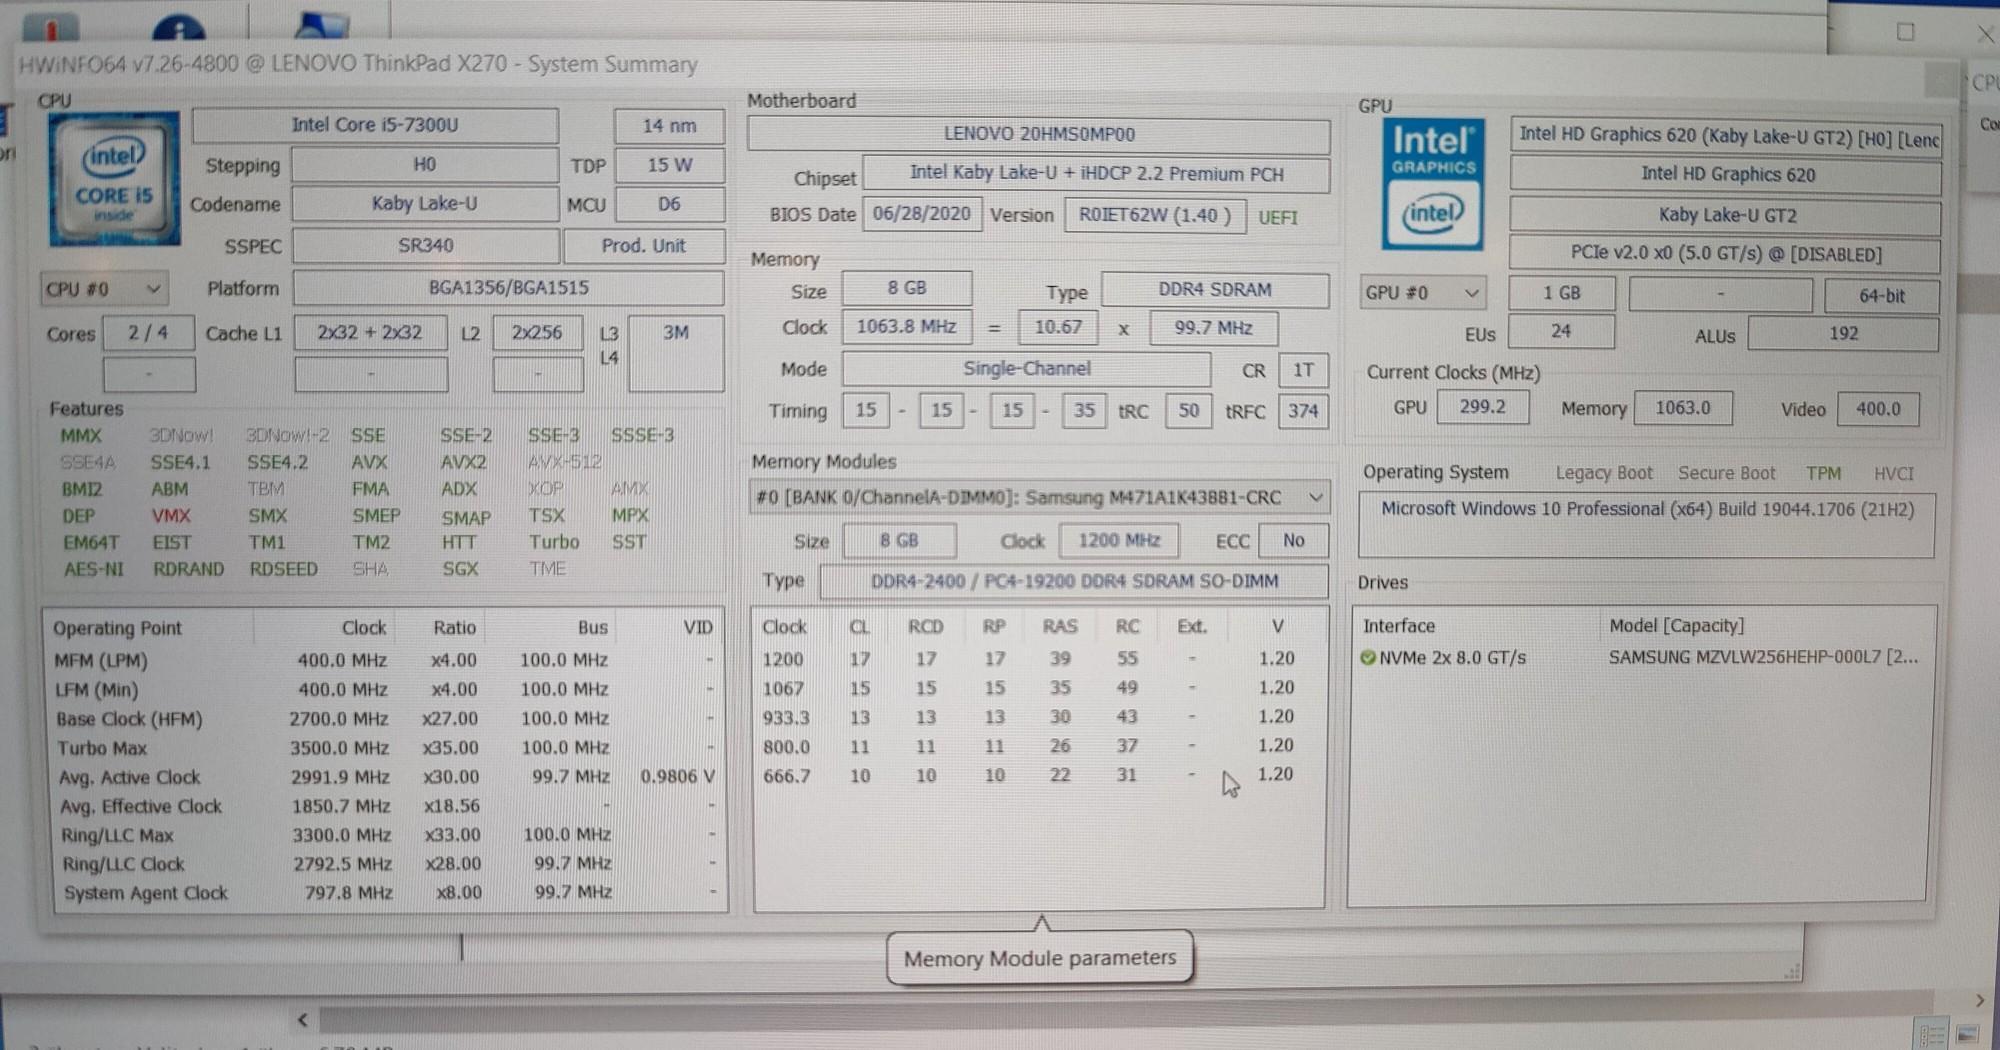
Task: Click the 8 GB memory size field
Action: point(907,288)
